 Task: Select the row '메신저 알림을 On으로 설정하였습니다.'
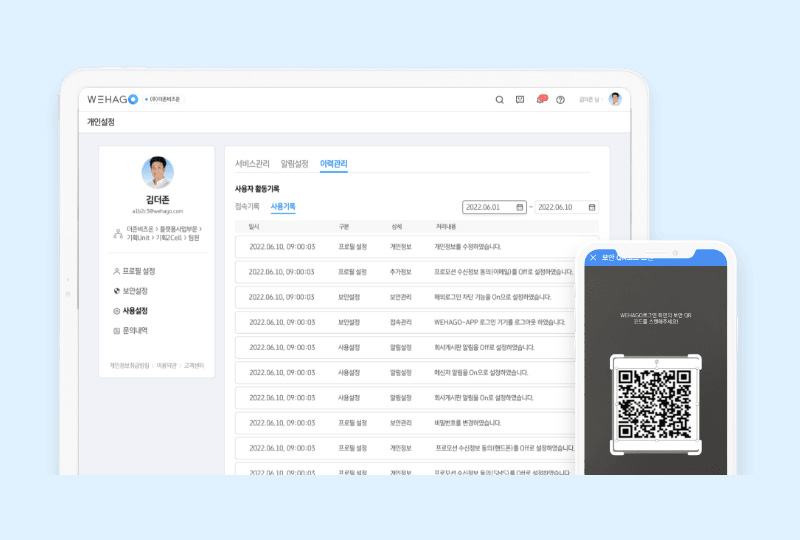[x=405, y=373]
